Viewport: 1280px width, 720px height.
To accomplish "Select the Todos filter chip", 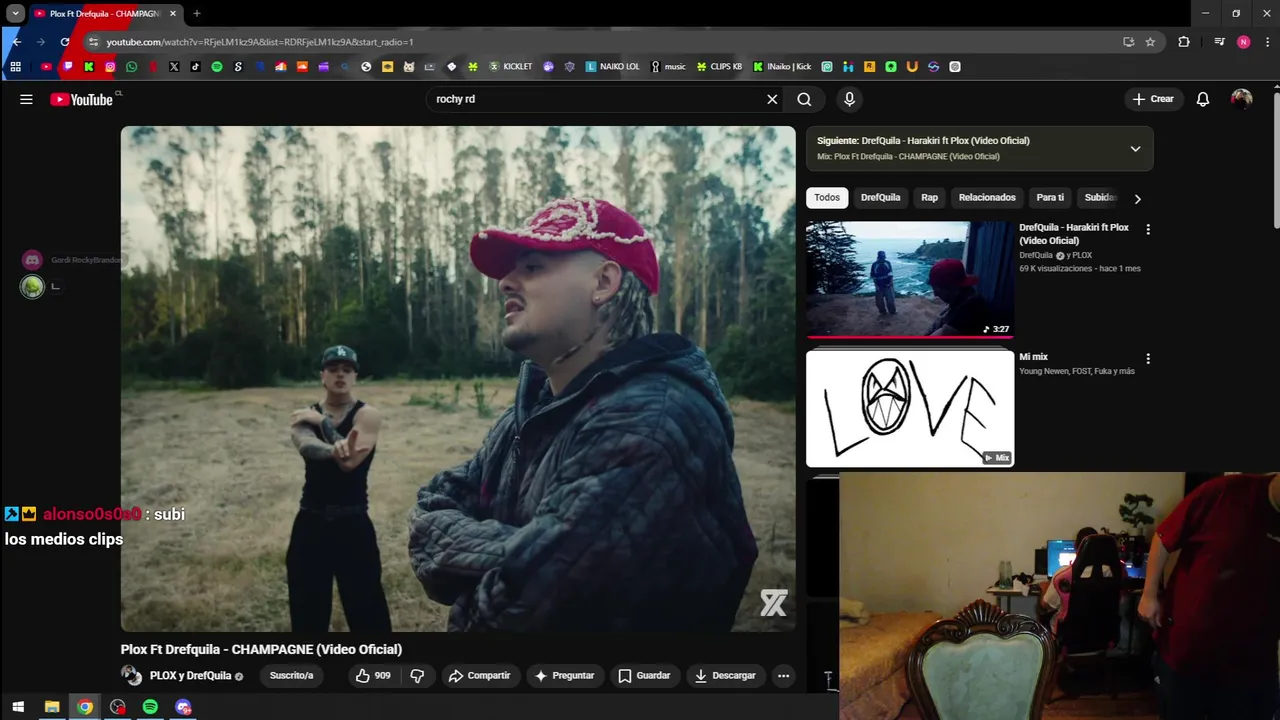I will pos(827,197).
